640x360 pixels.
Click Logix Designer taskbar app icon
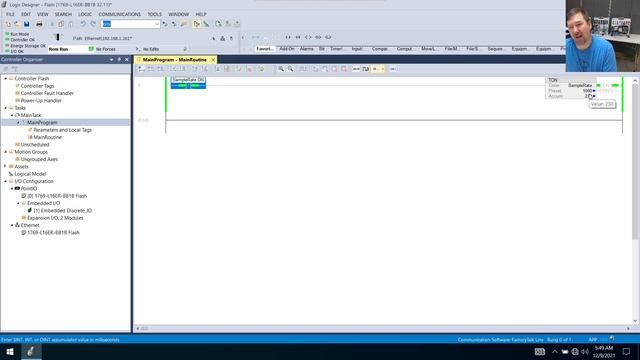pyautogui.click(x=31, y=351)
